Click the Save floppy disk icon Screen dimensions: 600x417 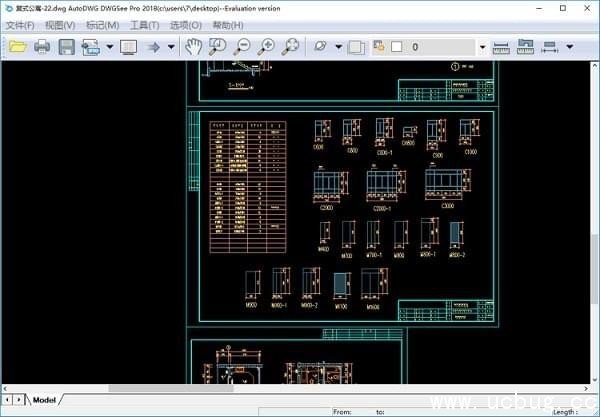[x=66, y=47]
